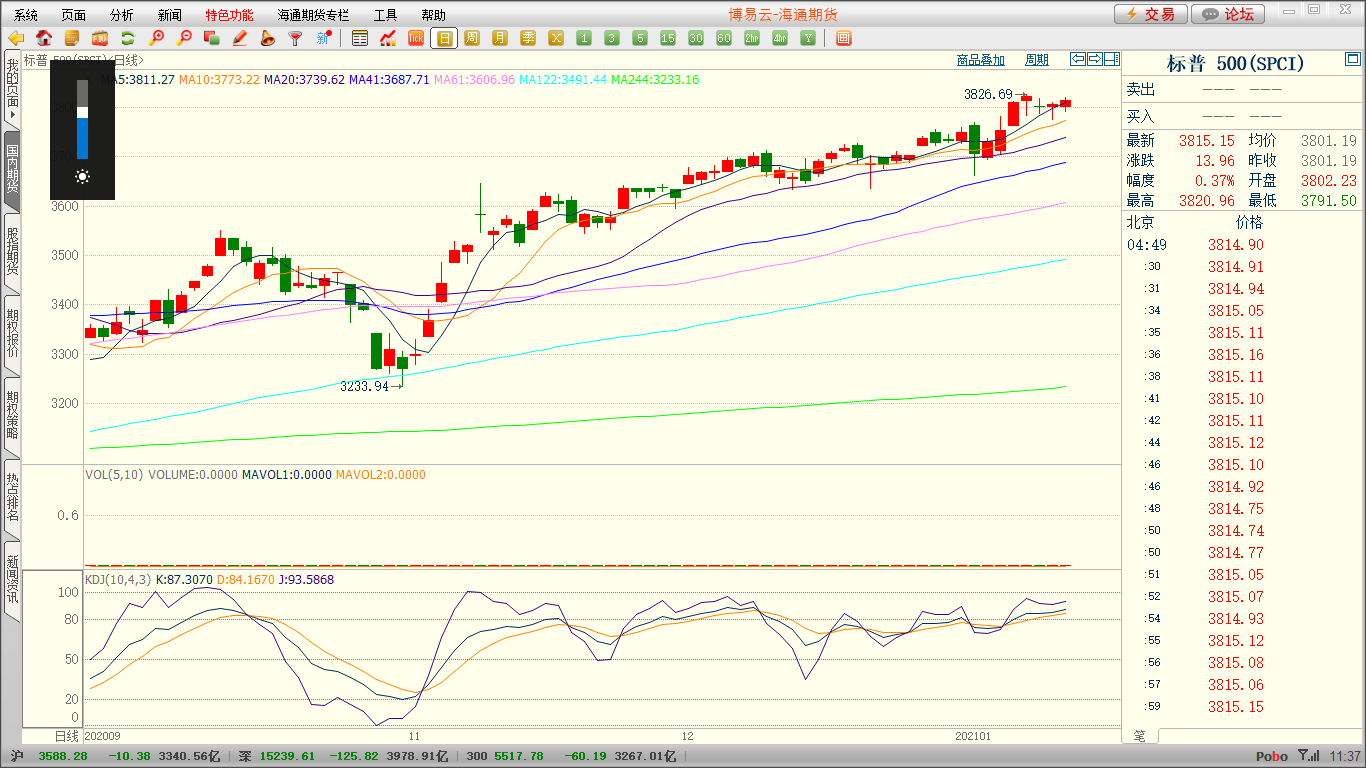Click the 新 news icon
This screenshot has height=768, width=1366.
323,39
